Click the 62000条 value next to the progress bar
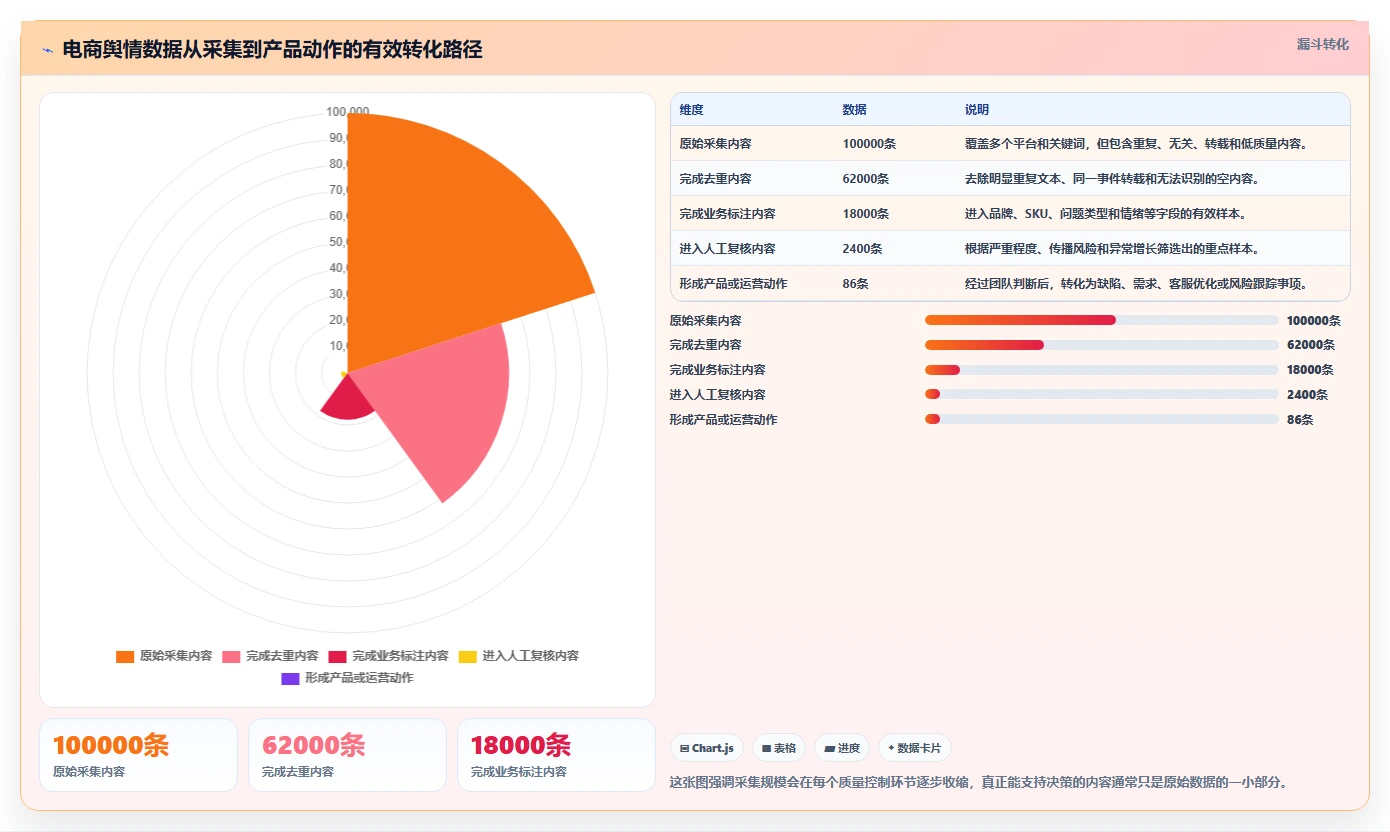 pyautogui.click(x=1311, y=345)
